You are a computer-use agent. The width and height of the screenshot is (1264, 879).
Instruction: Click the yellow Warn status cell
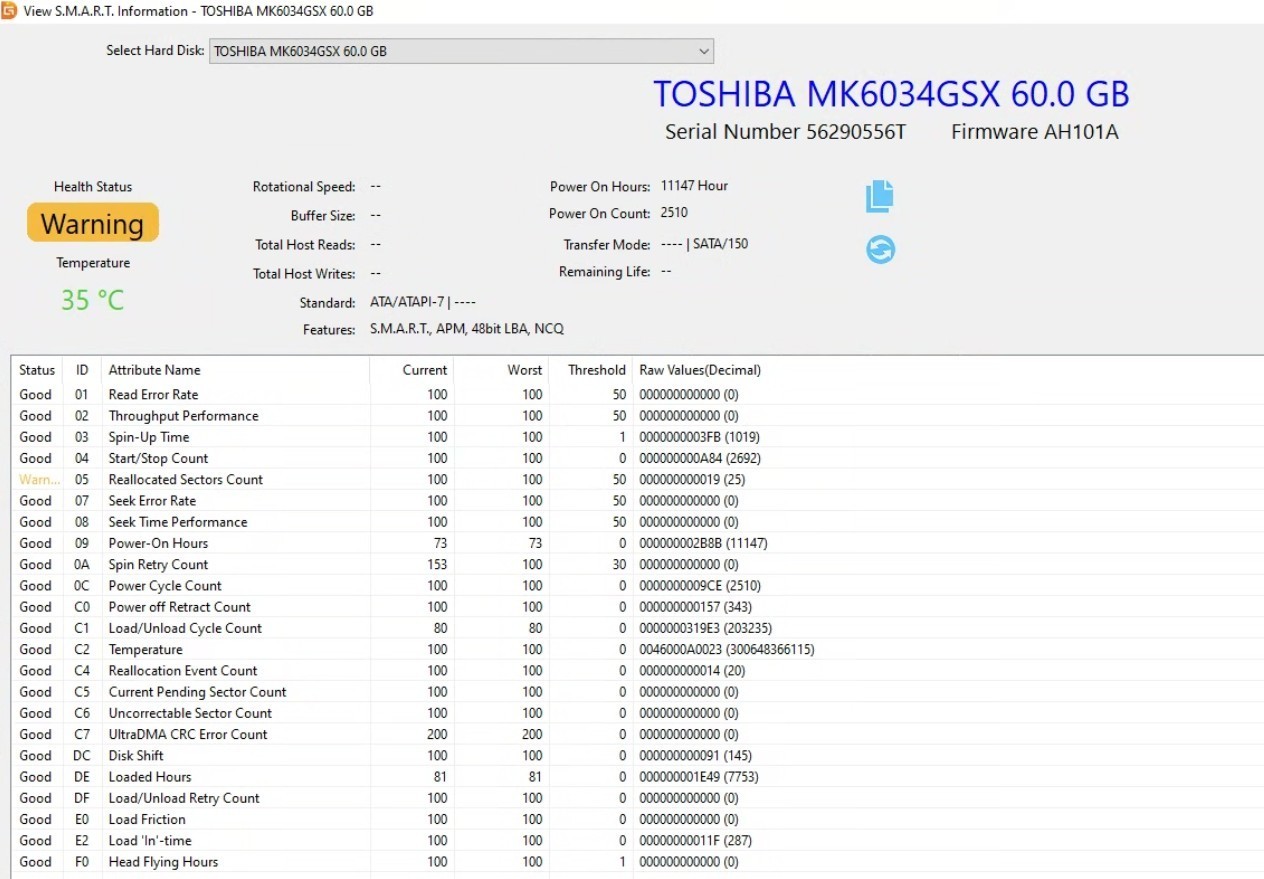coord(39,479)
